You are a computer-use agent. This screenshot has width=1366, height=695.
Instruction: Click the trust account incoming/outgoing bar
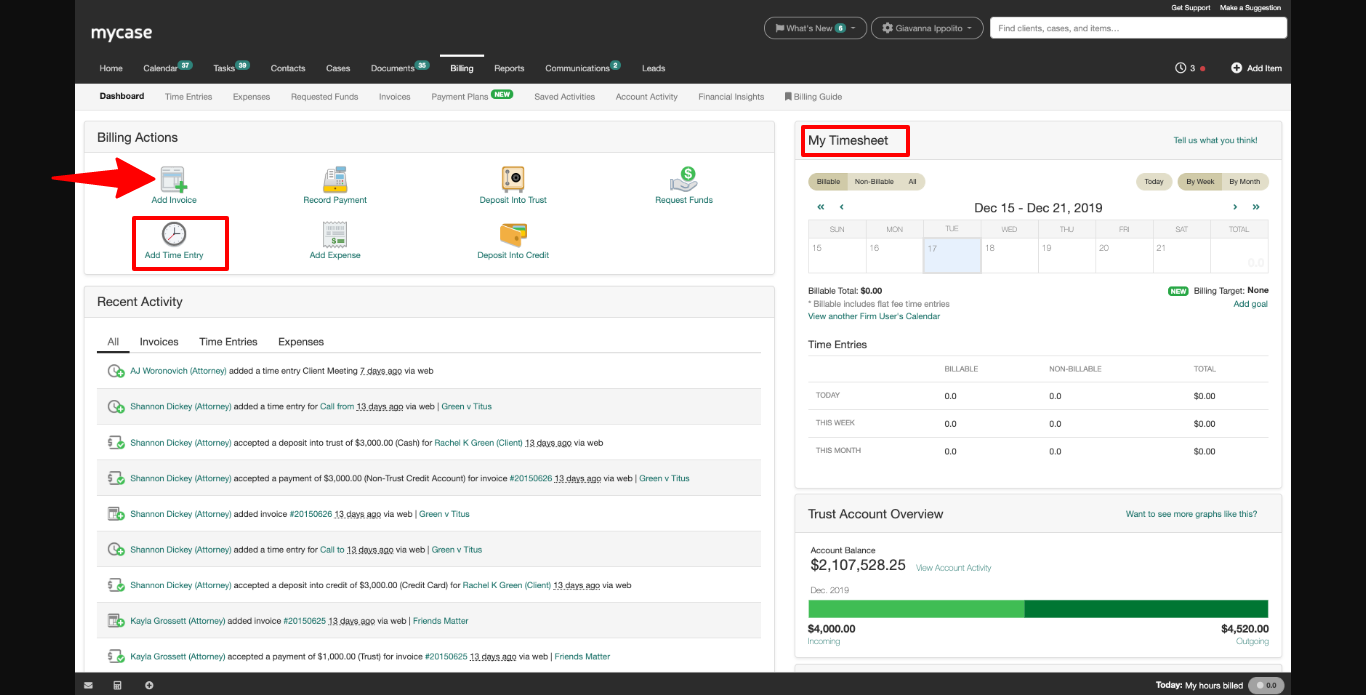tap(1038, 609)
